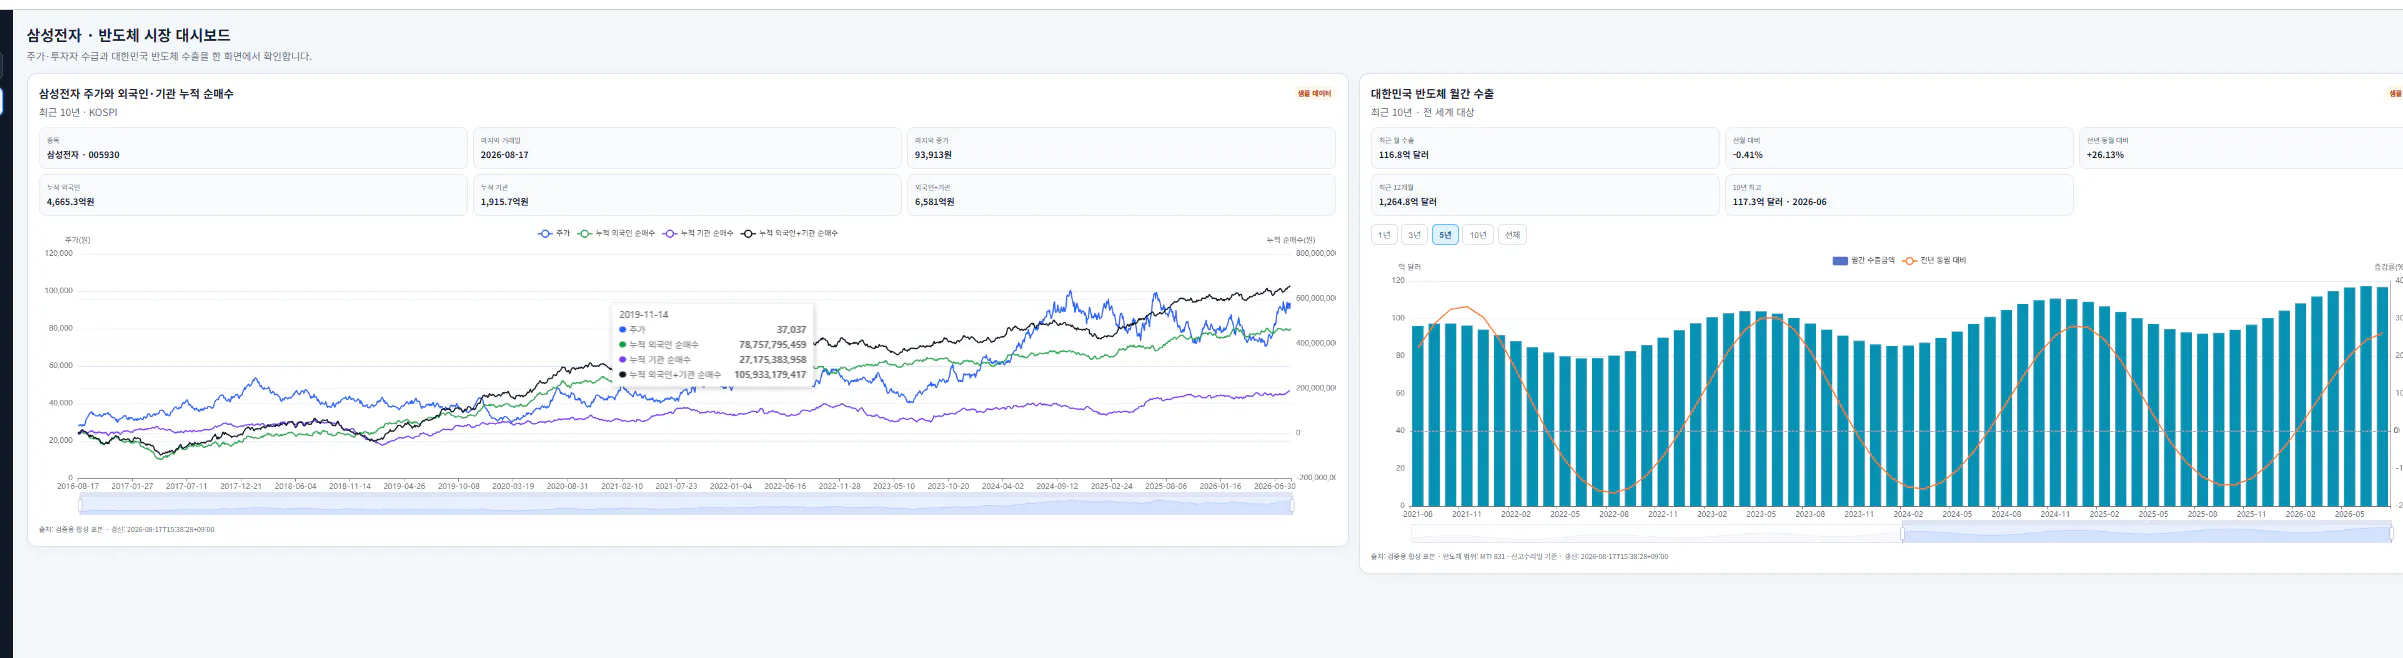2403x658 pixels.
Task: Click the 1,915.7억원 cumulative institution value
Action: 504,202
